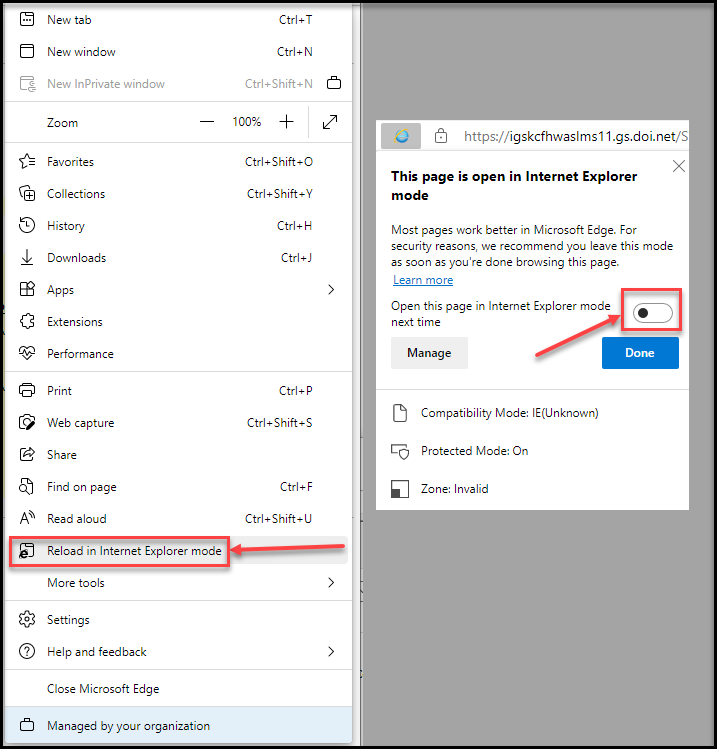The height and width of the screenshot is (749, 717).
Task: Click the Compatibility Mode page icon
Action: point(400,413)
